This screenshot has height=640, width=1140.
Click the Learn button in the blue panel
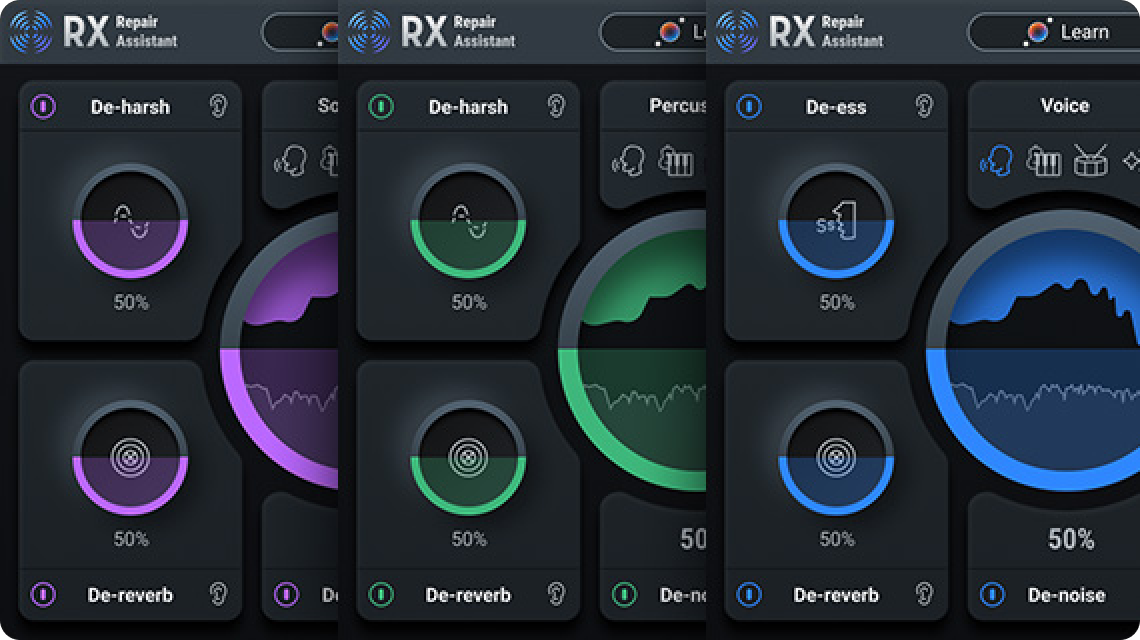coord(1054,32)
